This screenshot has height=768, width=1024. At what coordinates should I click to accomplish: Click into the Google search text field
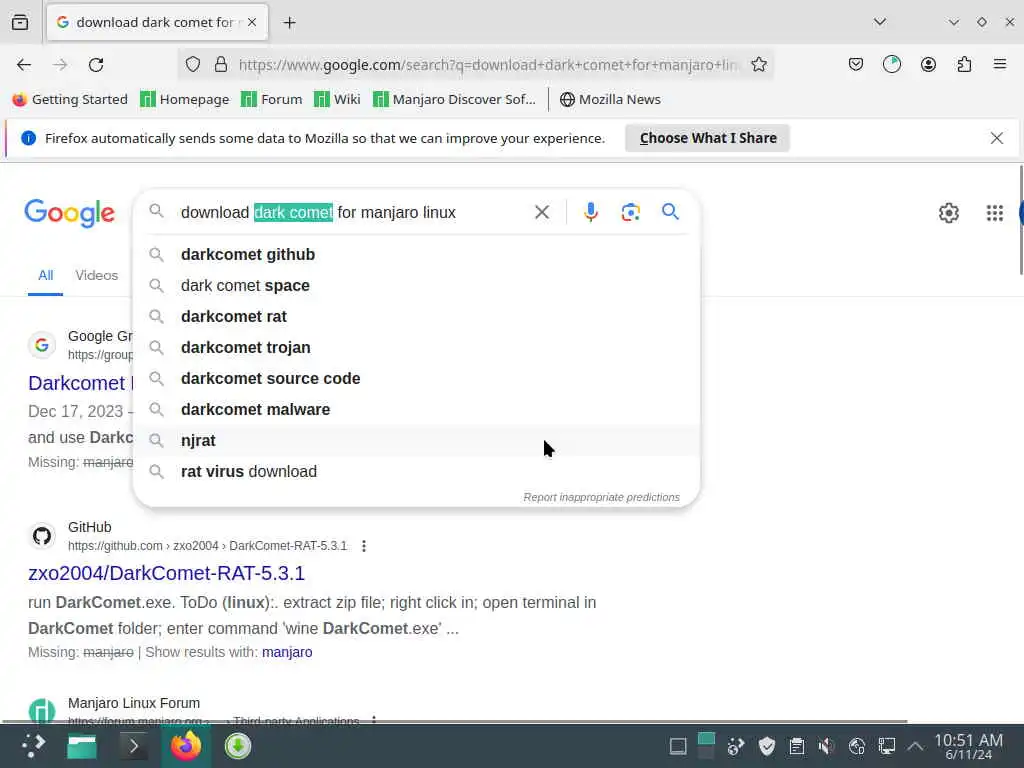[x=353, y=212]
